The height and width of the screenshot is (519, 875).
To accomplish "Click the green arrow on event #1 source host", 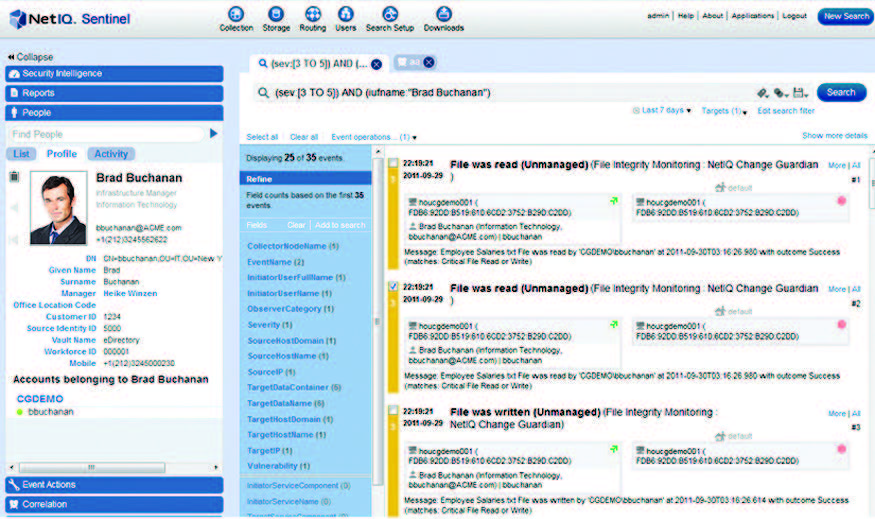I will coord(614,201).
